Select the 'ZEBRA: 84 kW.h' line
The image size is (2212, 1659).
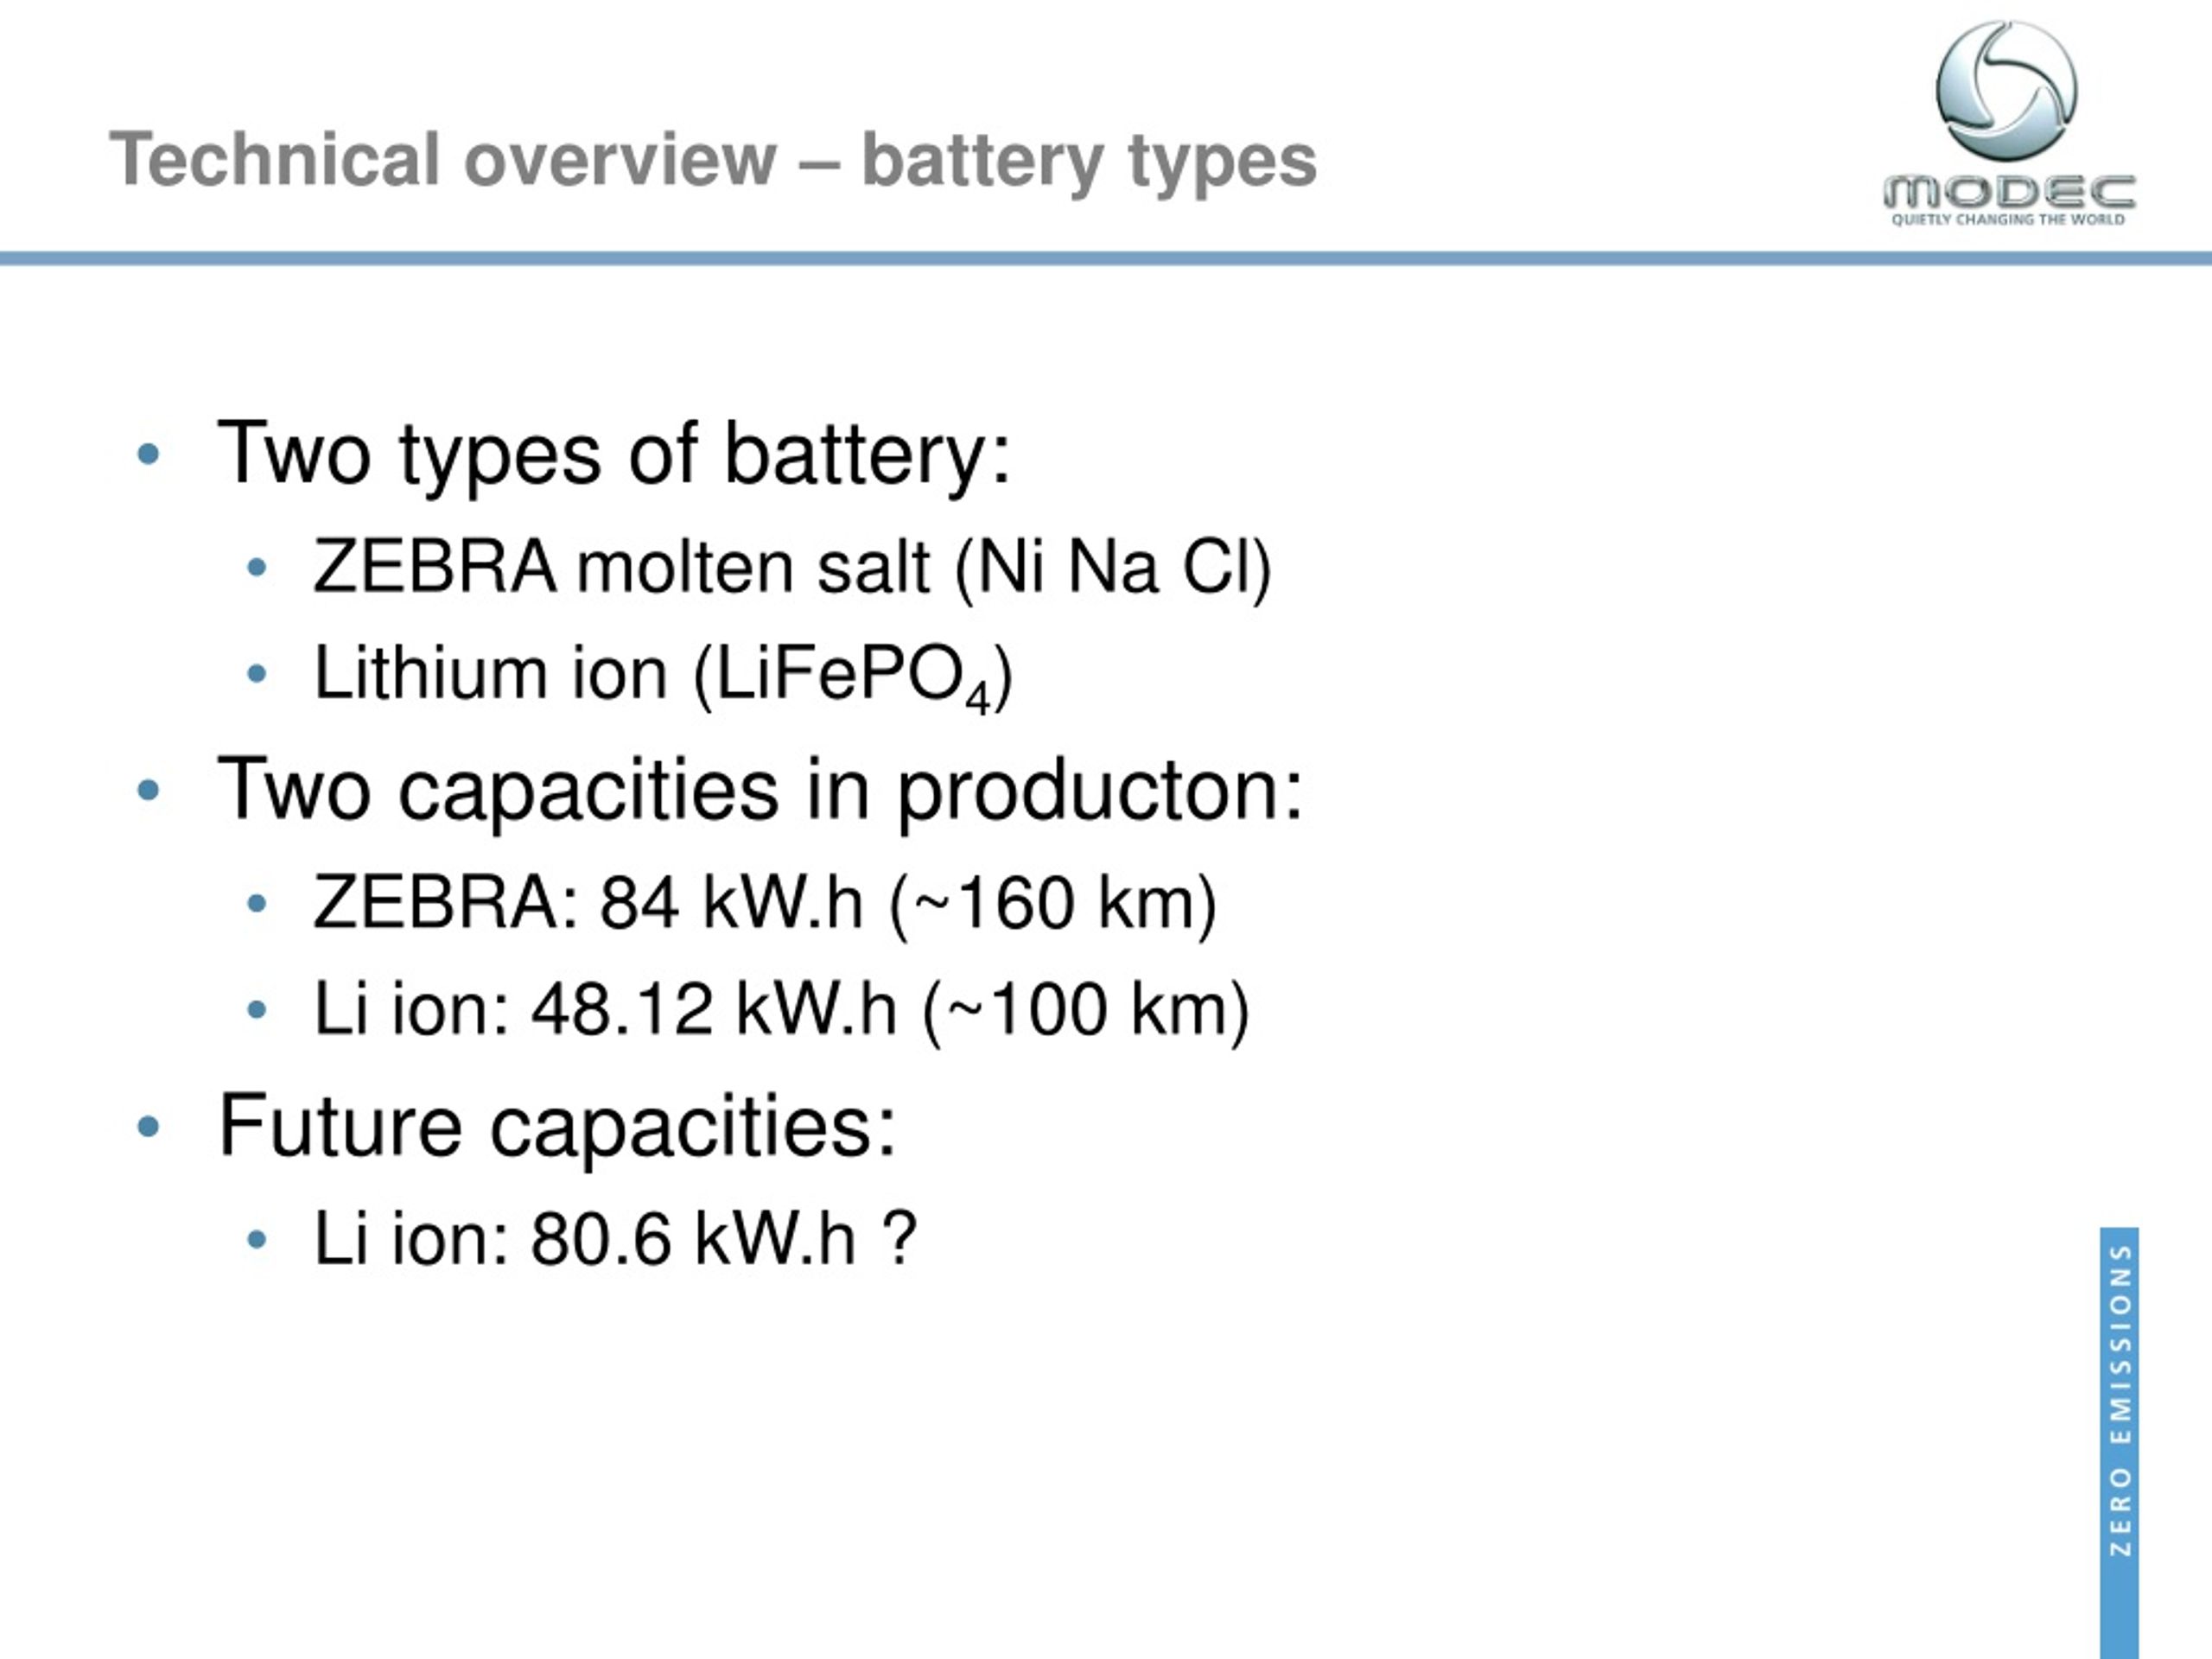pyautogui.click(x=765, y=903)
